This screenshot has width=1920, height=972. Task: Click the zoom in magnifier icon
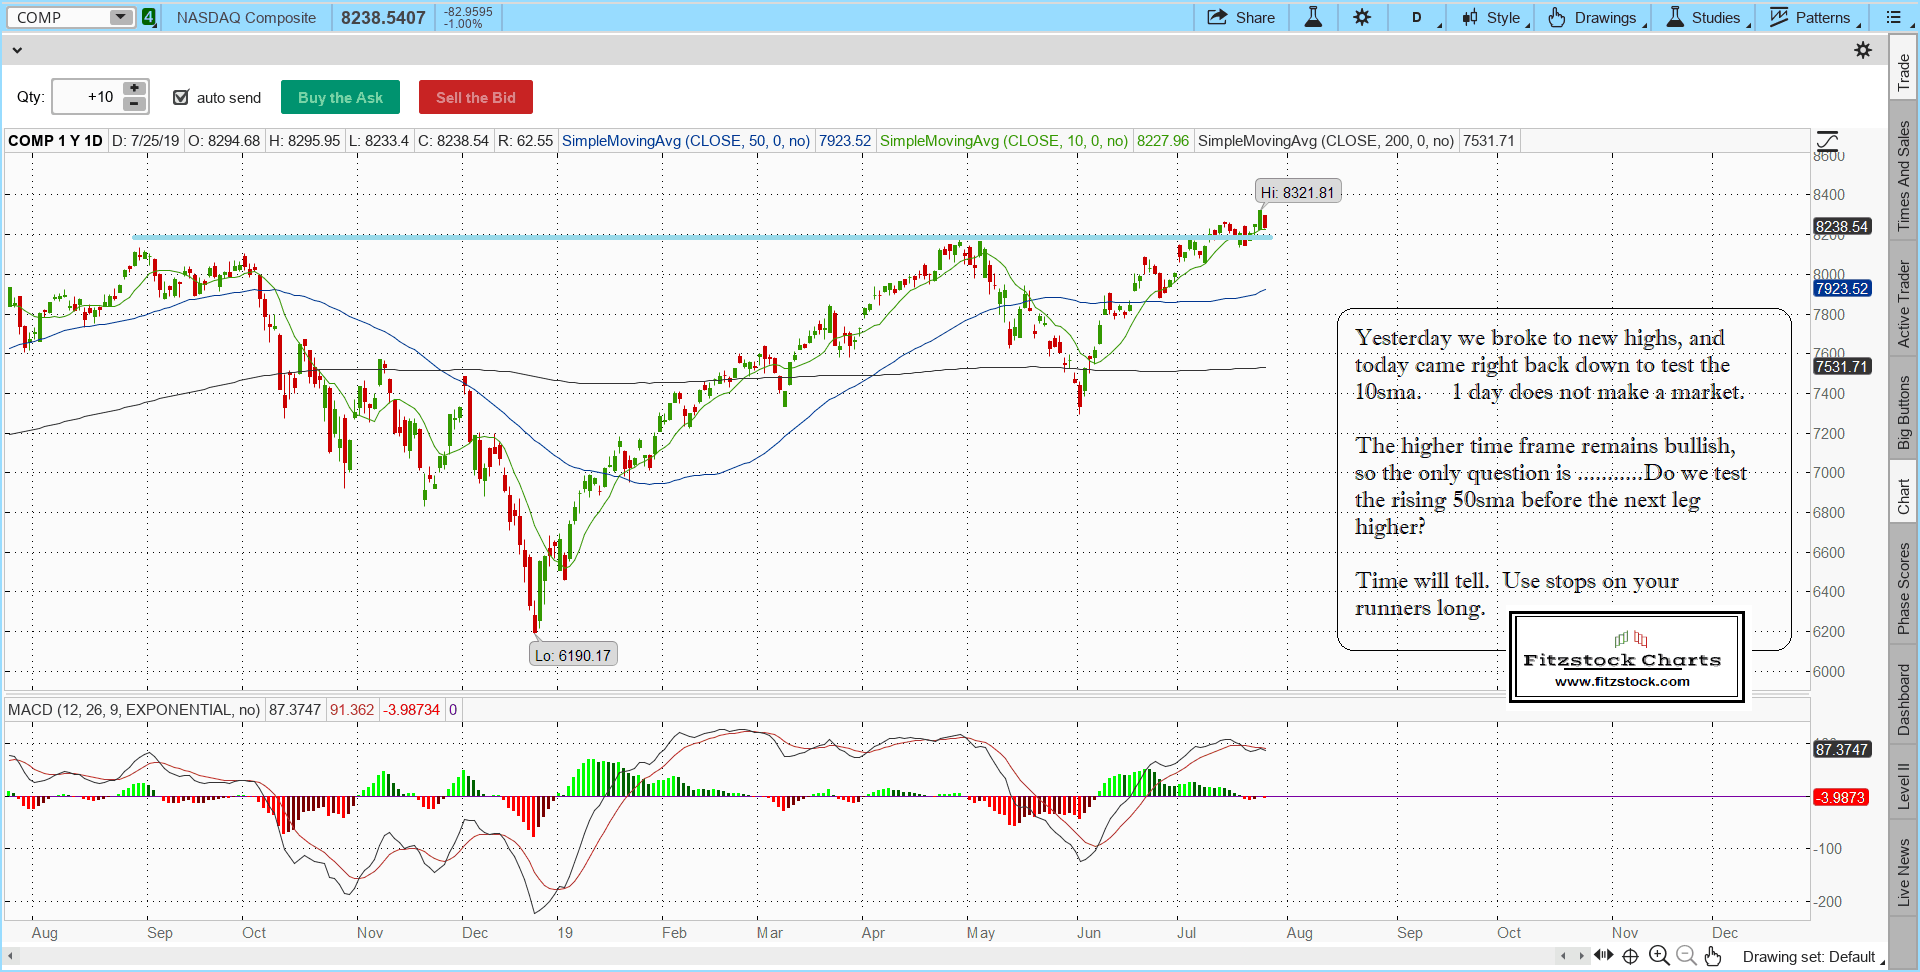coord(1659,956)
